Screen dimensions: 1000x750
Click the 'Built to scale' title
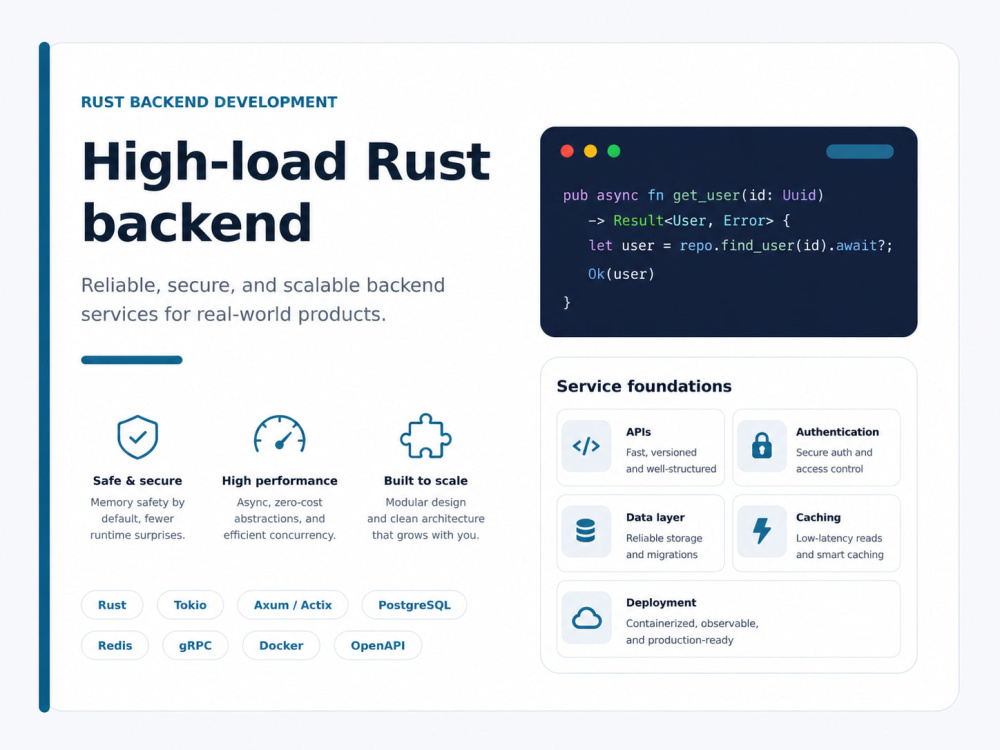425,481
